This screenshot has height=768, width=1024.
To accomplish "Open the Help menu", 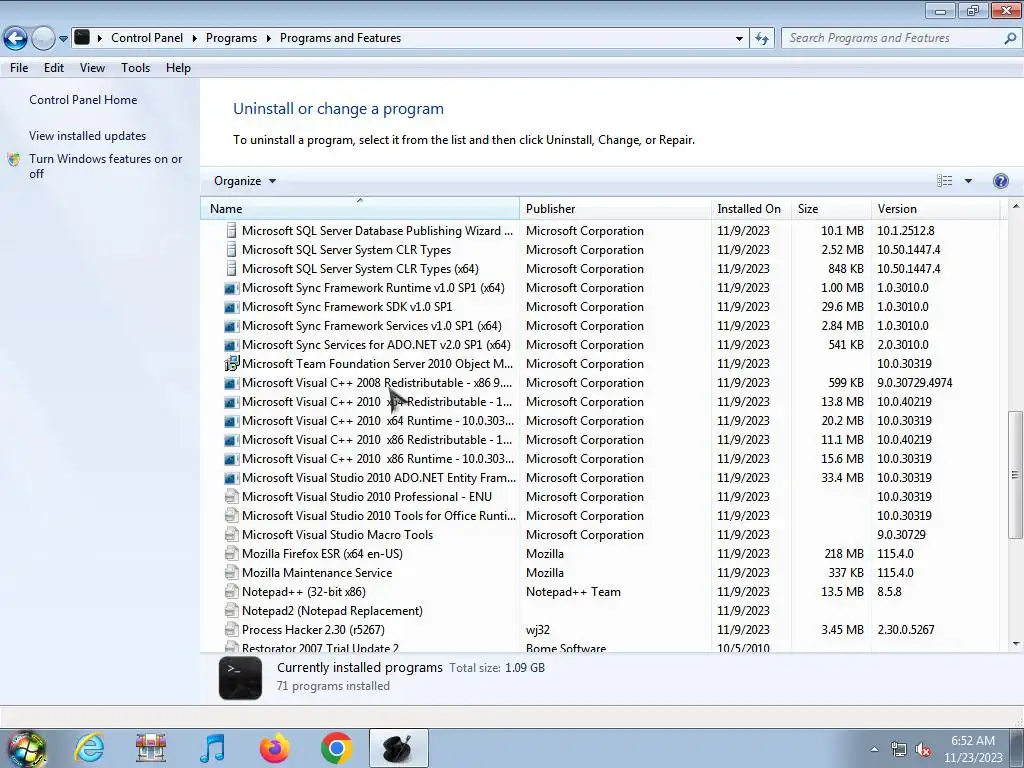I will [x=178, y=68].
